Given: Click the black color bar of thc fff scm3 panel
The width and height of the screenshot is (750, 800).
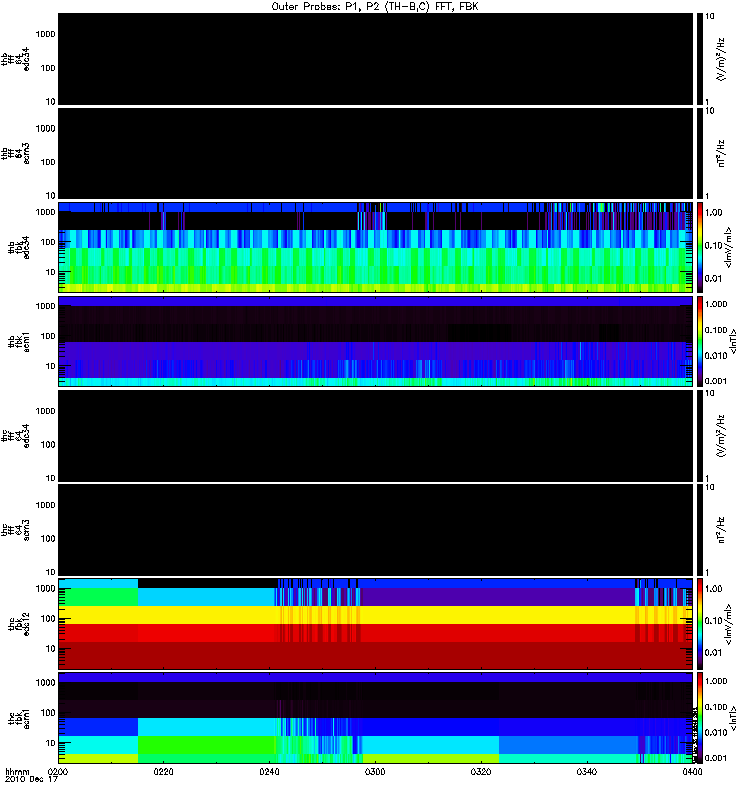Looking at the screenshot, I should [700, 530].
